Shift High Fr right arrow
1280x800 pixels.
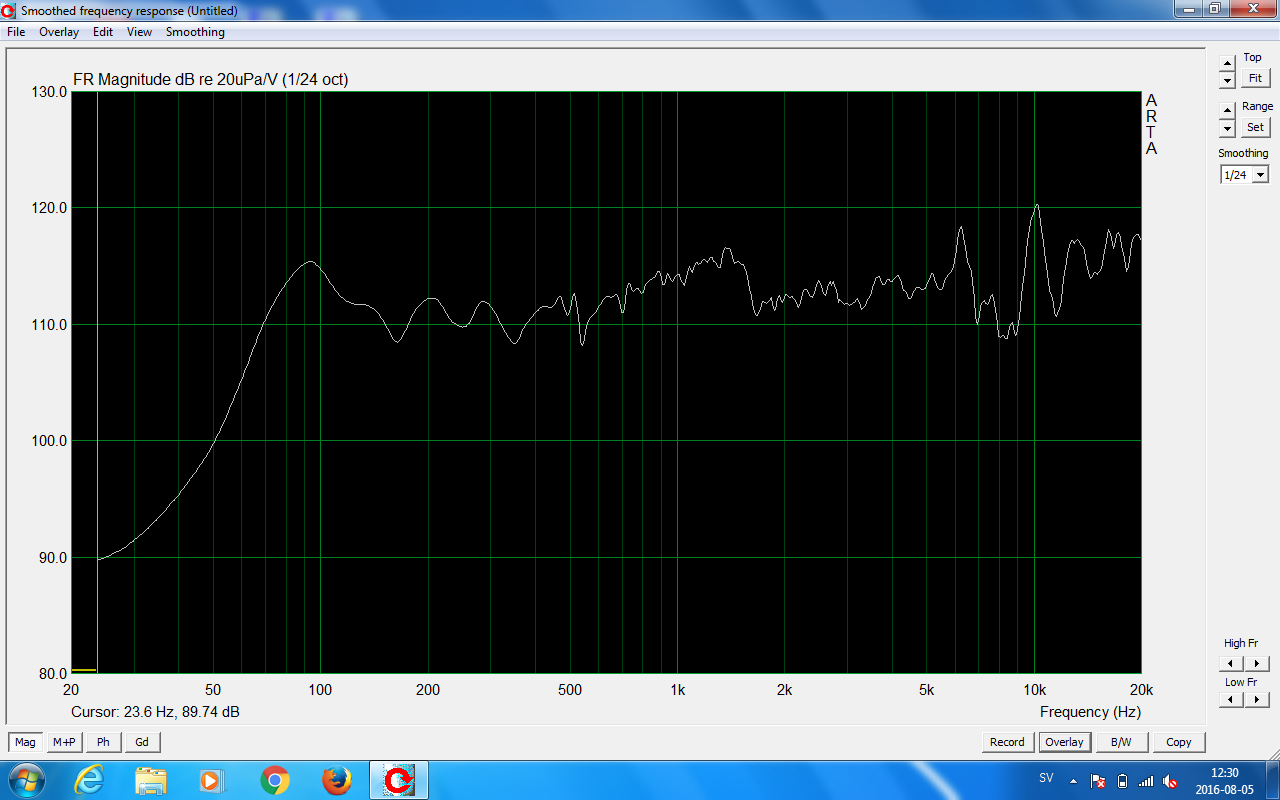1257,663
